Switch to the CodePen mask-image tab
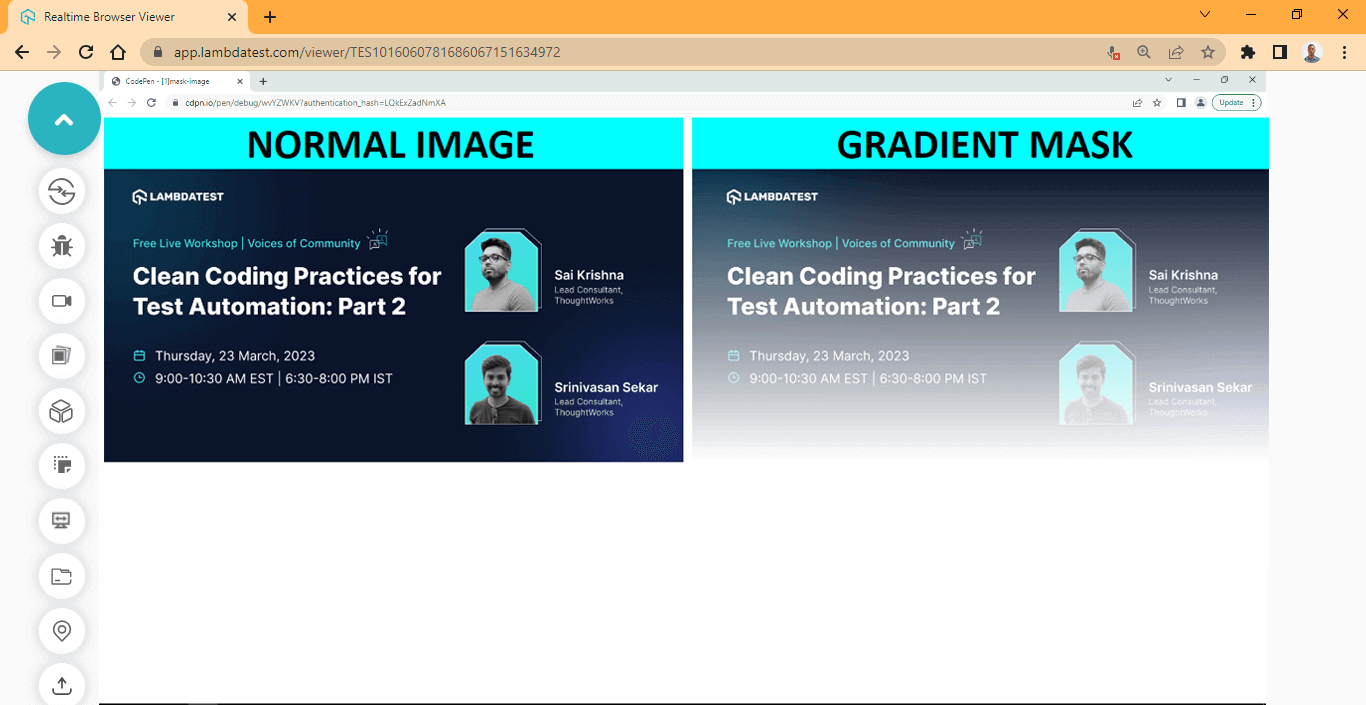This screenshot has width=1366, height=705. (165, 81)
